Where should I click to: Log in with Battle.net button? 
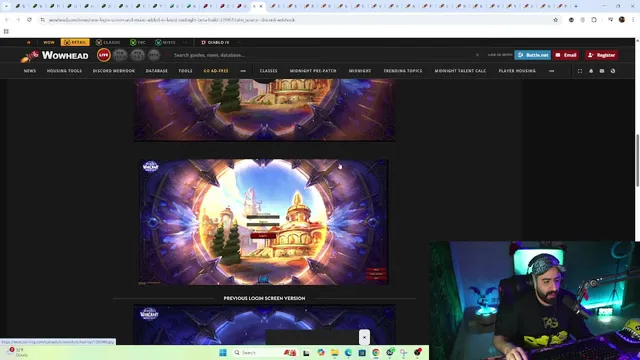pos(533,55)
